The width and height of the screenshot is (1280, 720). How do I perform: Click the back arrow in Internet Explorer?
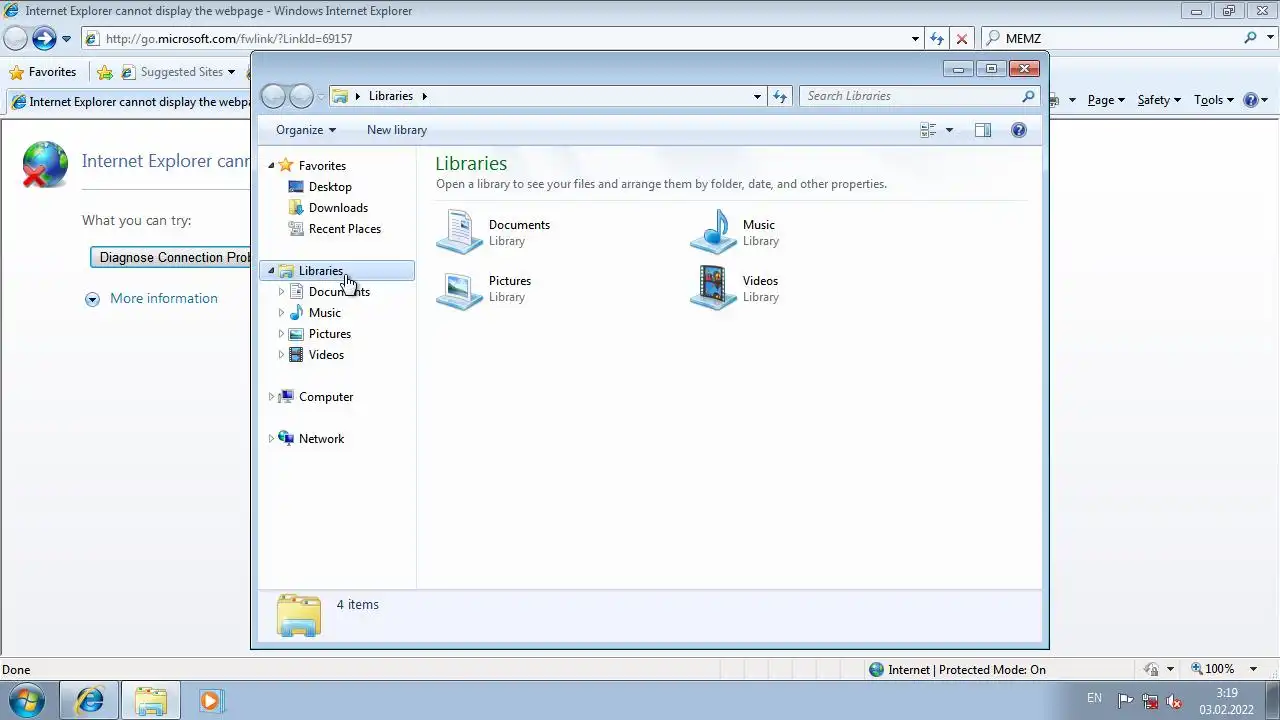(15, 38)
